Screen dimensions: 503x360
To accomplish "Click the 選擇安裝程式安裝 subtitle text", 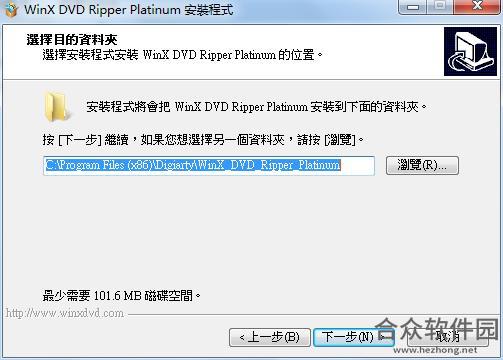I will 183,55.
